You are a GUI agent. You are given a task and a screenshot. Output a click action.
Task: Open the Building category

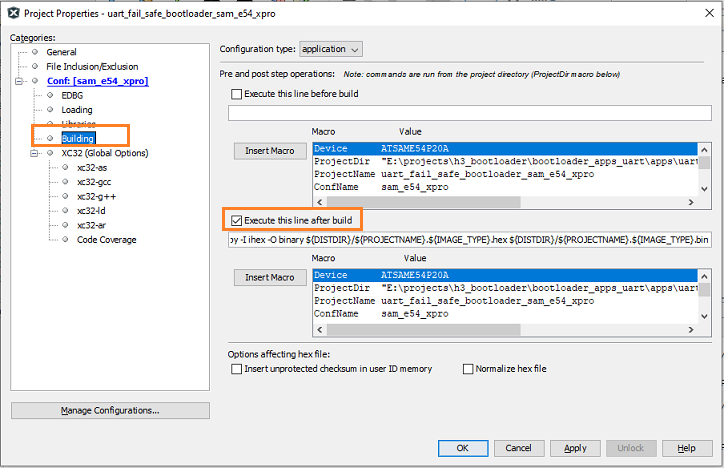coord(78,138)
